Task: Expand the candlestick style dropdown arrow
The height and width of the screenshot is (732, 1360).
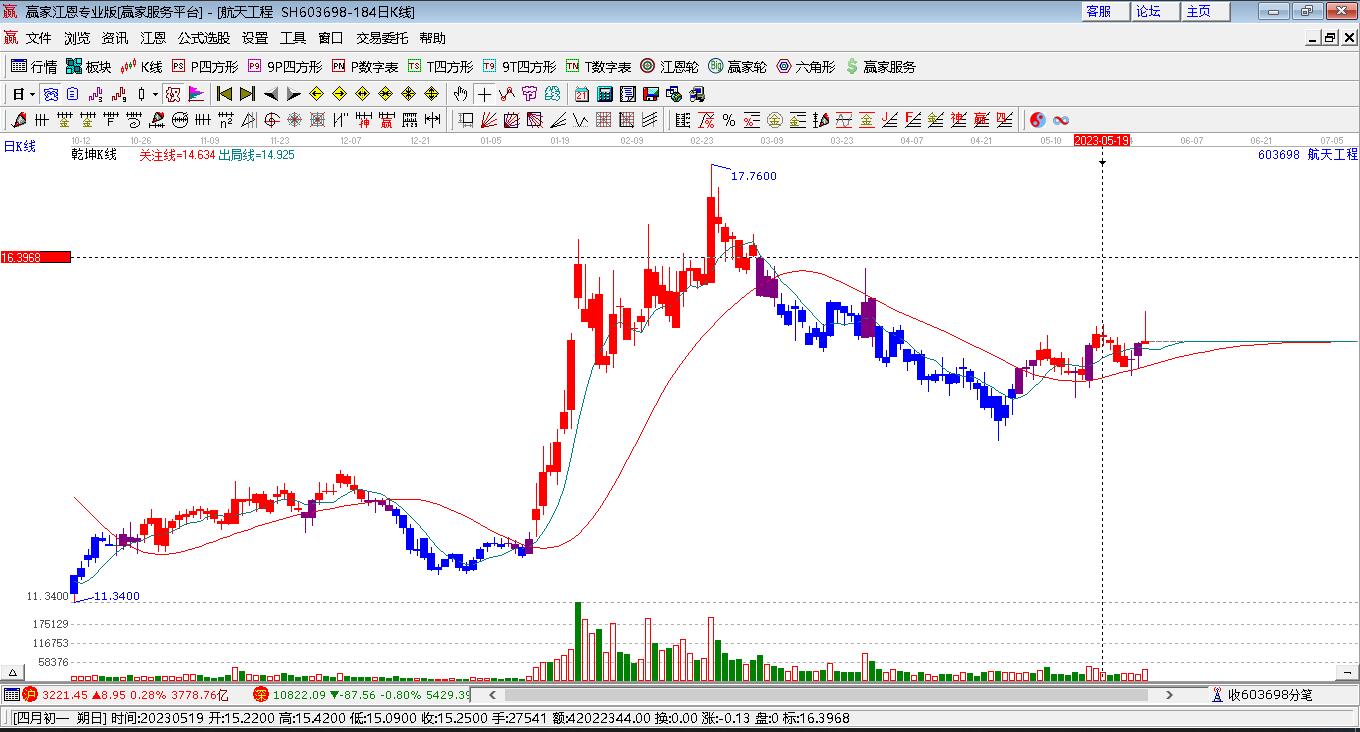Action: coord(155,94)
